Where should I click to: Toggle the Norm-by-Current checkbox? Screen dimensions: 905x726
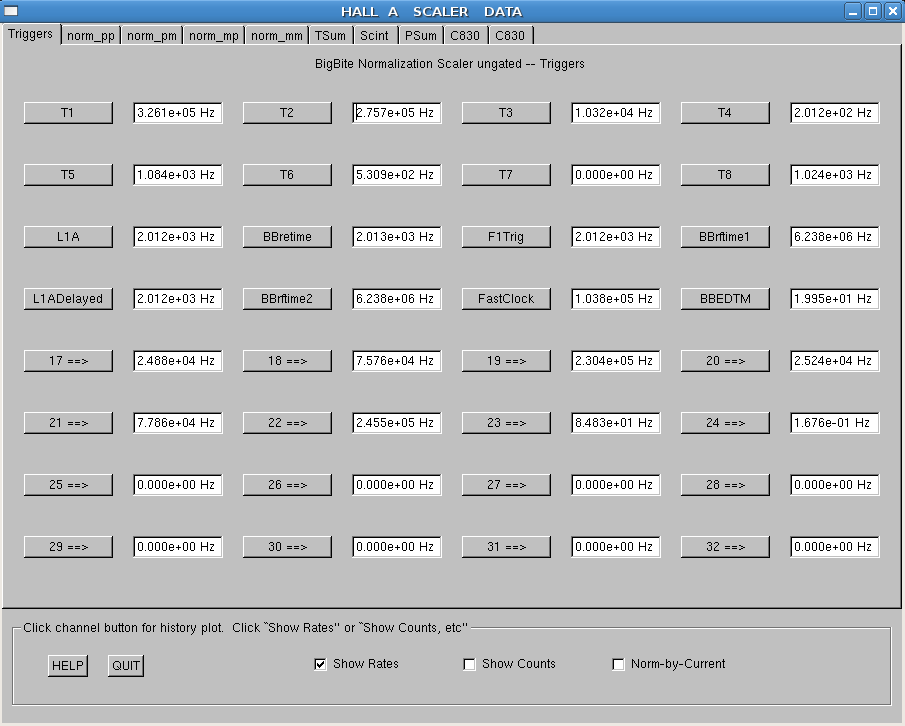618,664
